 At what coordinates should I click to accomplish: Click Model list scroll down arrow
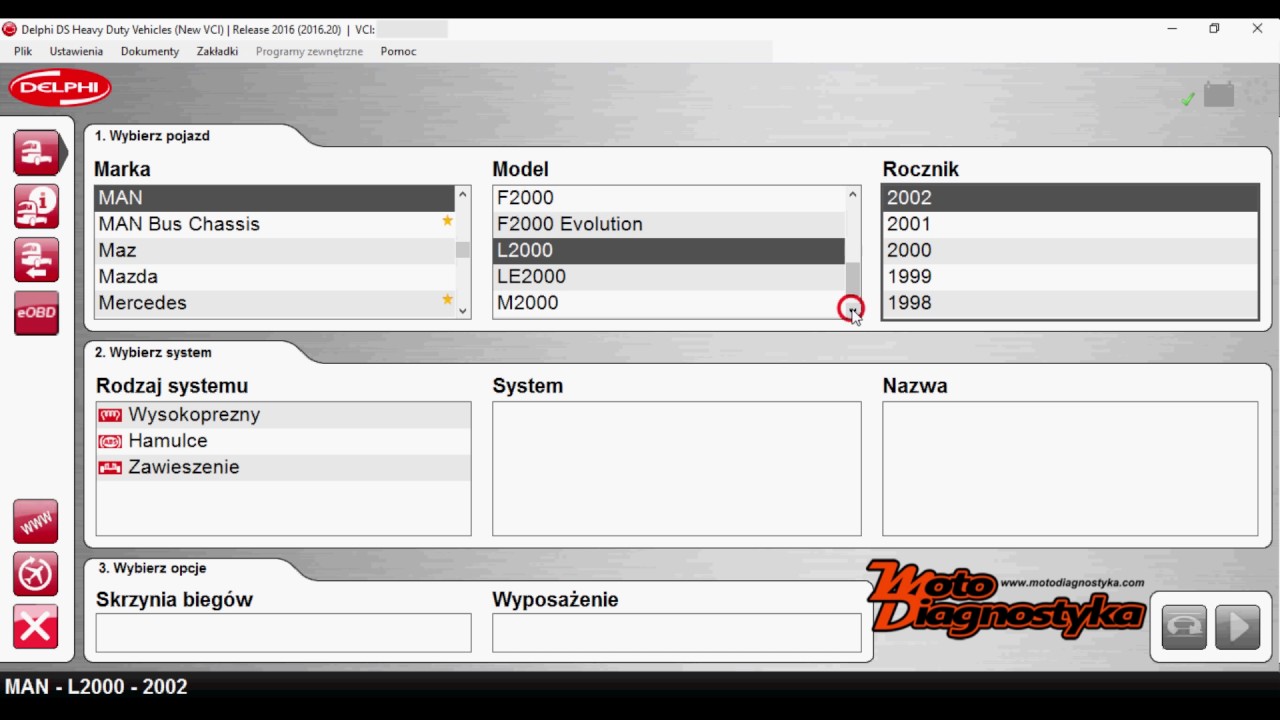tap(853, 311)
